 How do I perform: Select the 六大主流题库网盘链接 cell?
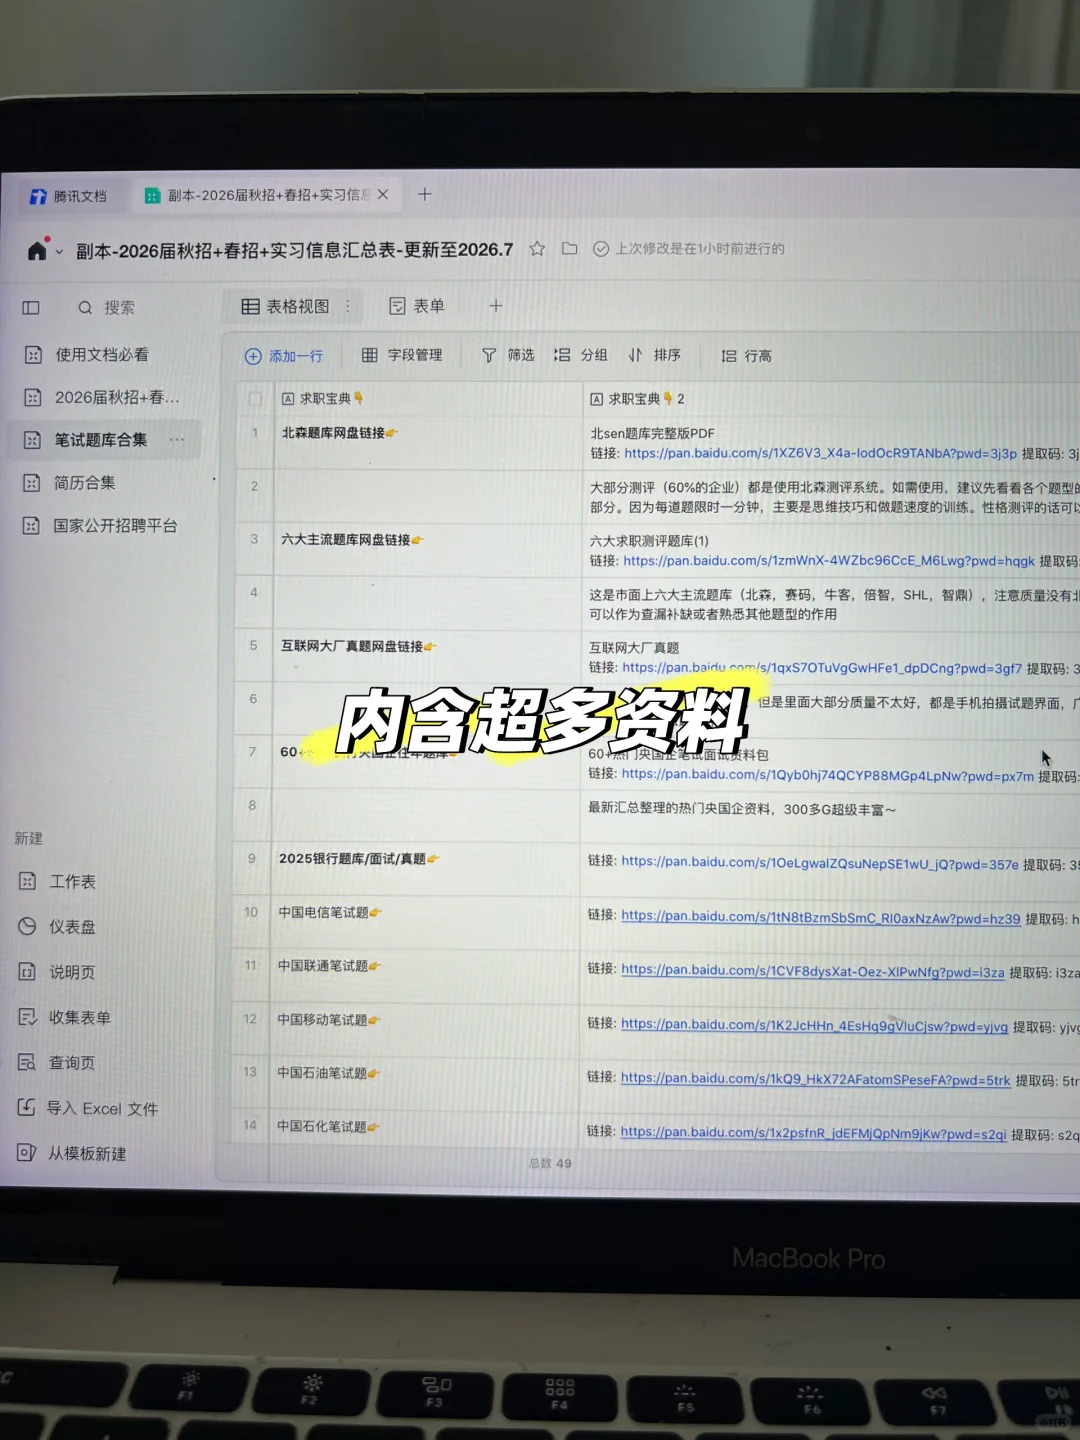427,549
